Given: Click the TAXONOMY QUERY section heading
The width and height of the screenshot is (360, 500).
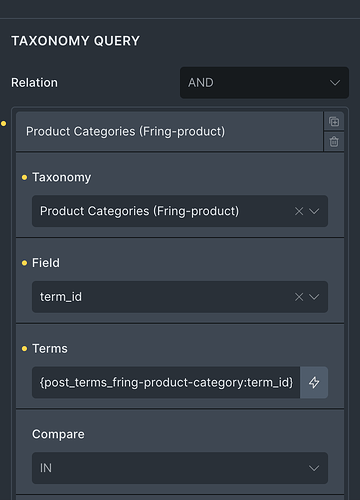Looking at the screenshot, I should click(75, 41).
